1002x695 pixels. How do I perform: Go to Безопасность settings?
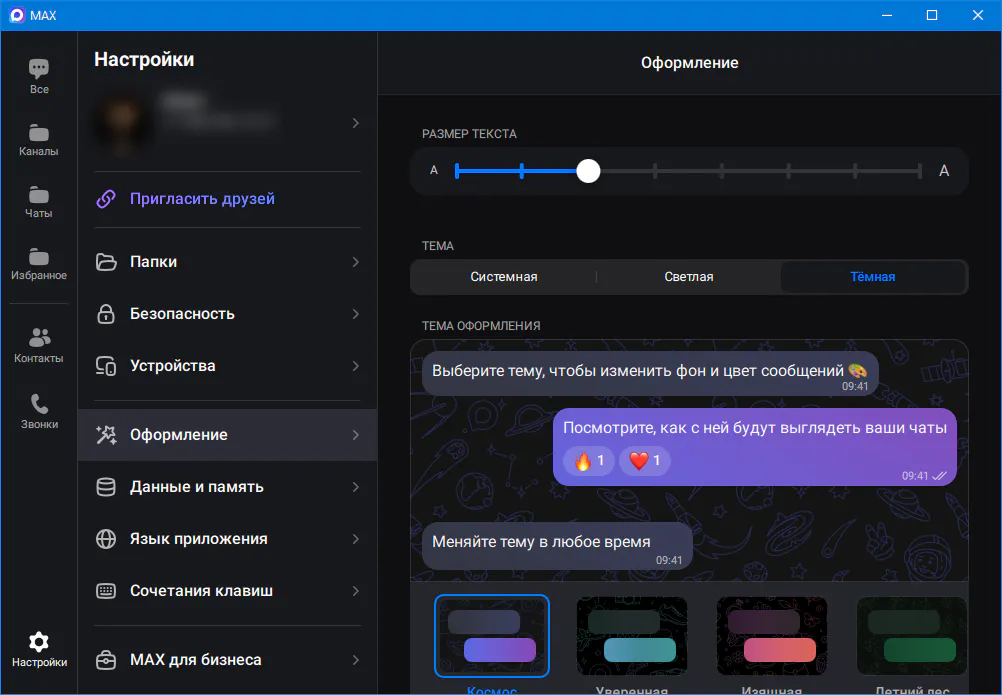click(x=227, y=314)
